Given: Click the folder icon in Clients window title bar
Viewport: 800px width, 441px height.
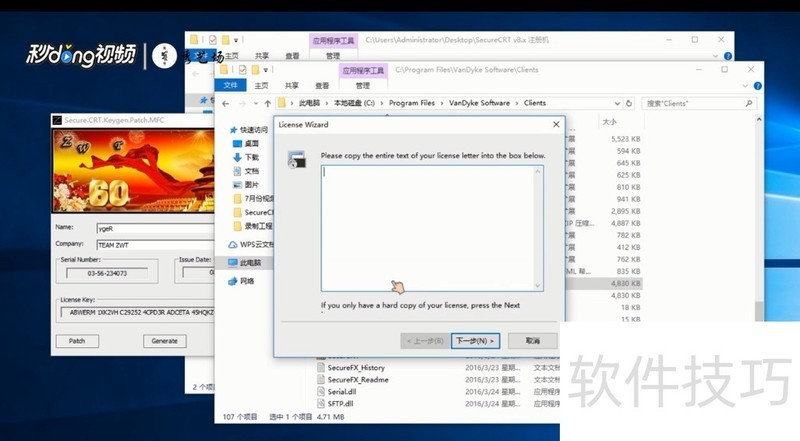Looking at the screenshot, I should click(224, 69).
